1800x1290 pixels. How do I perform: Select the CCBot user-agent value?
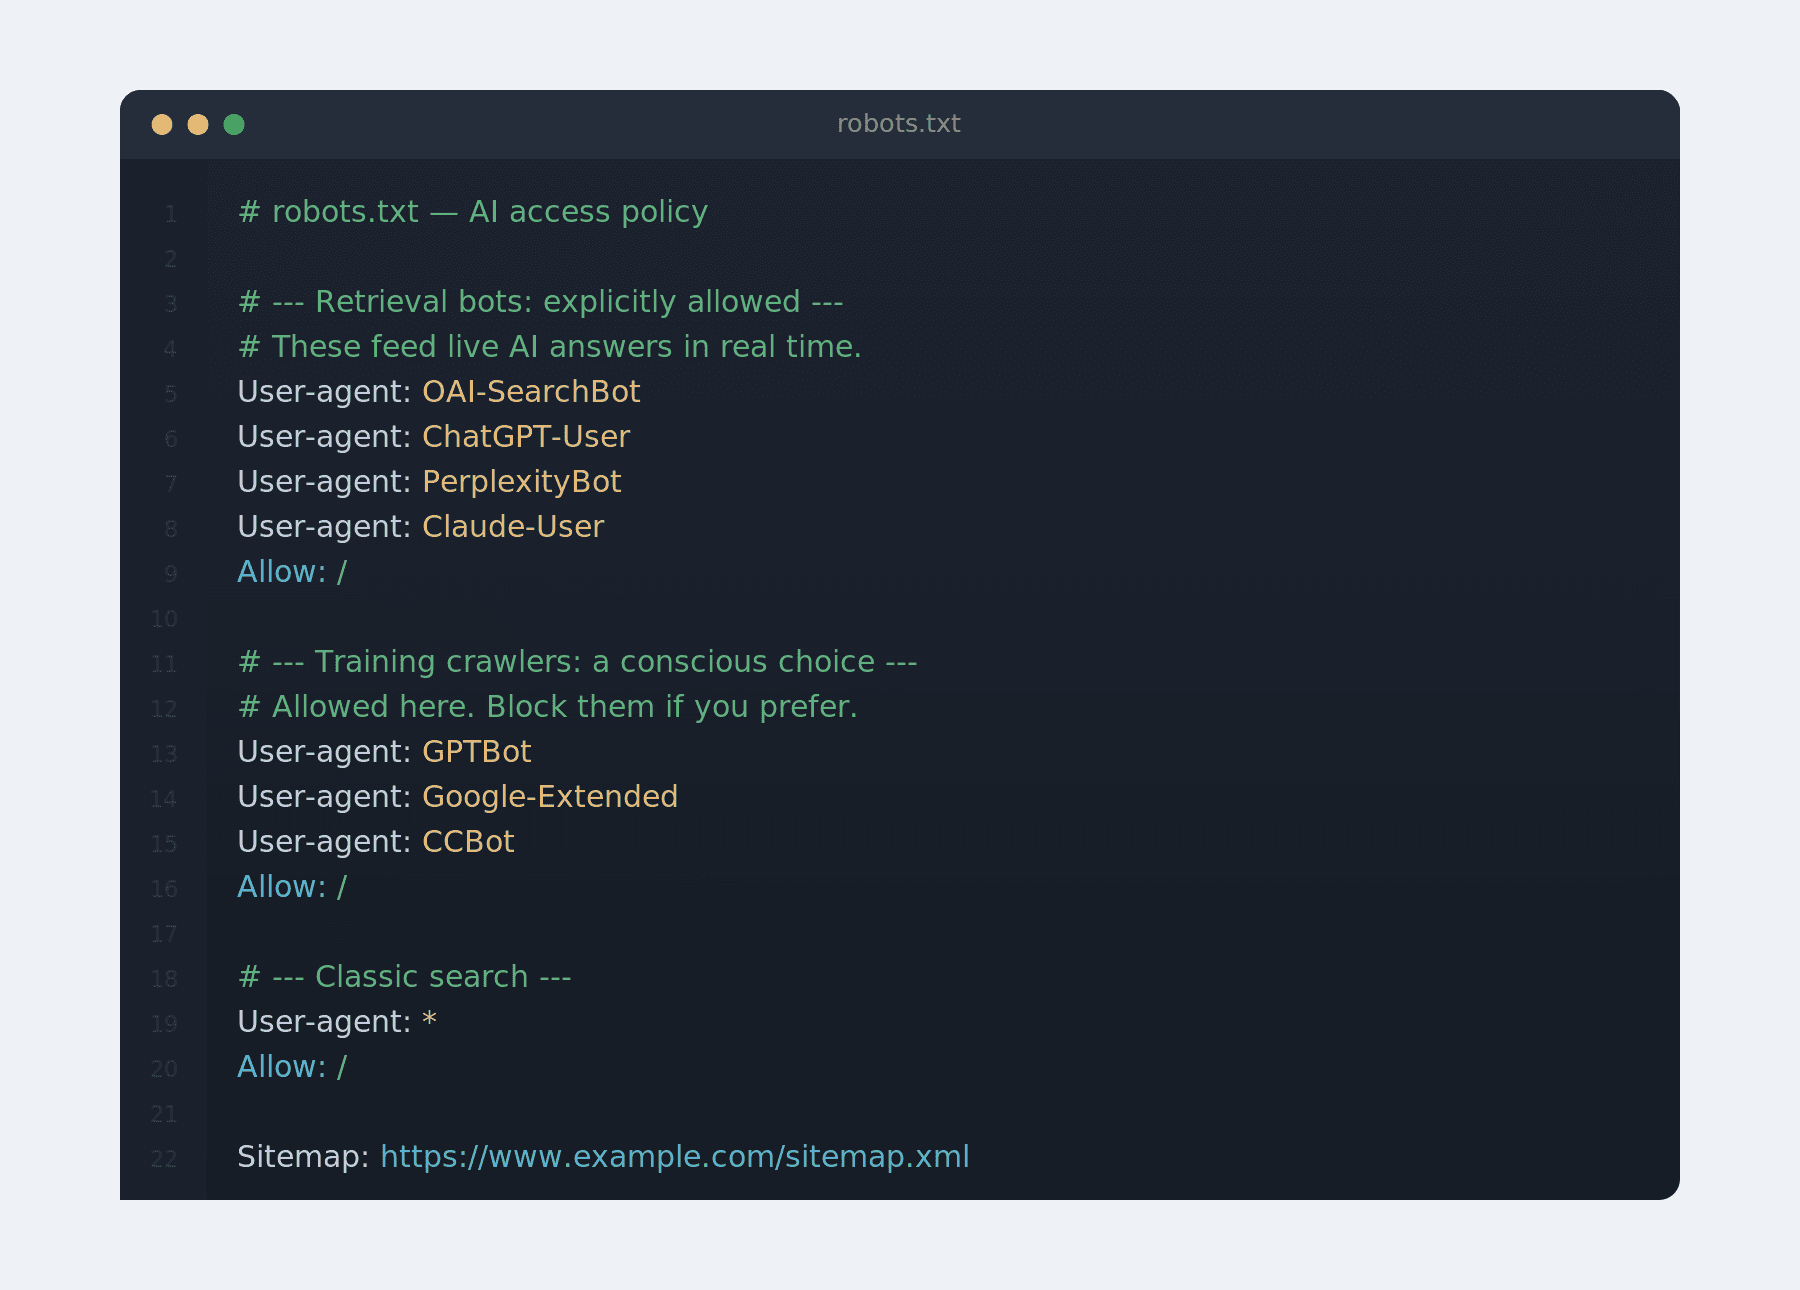[x=468, y=842]
